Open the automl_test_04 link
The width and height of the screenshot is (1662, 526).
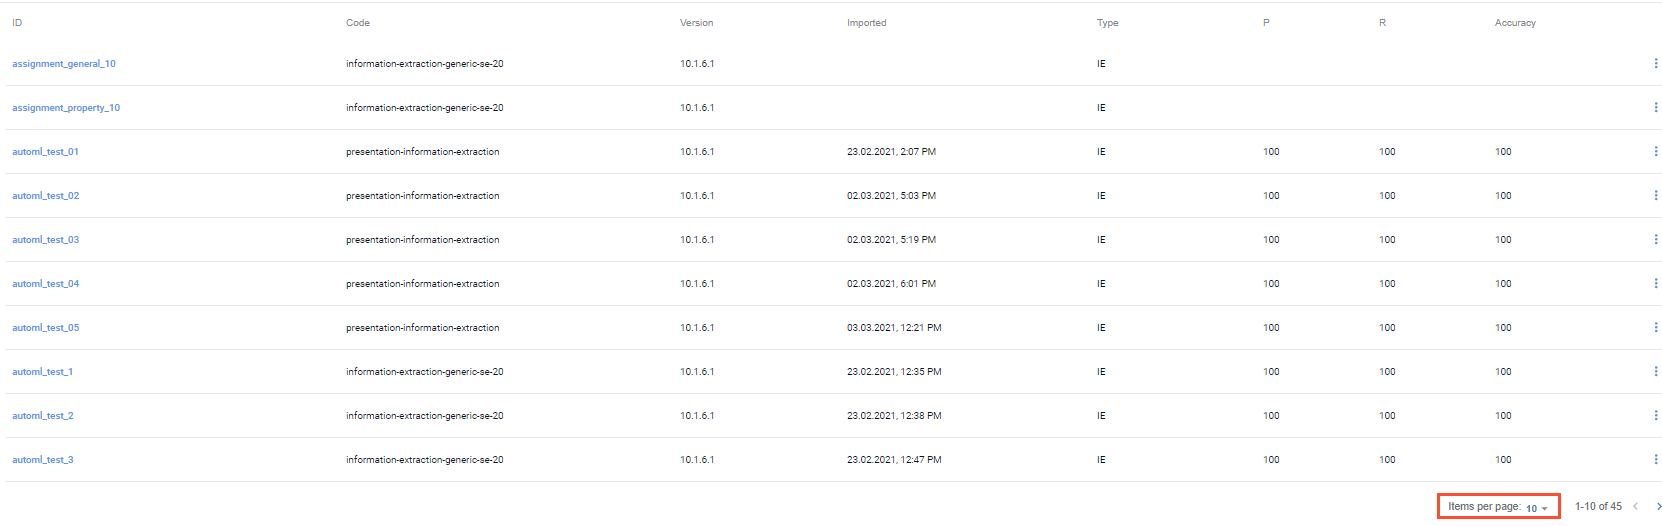[x=45, y=284]
